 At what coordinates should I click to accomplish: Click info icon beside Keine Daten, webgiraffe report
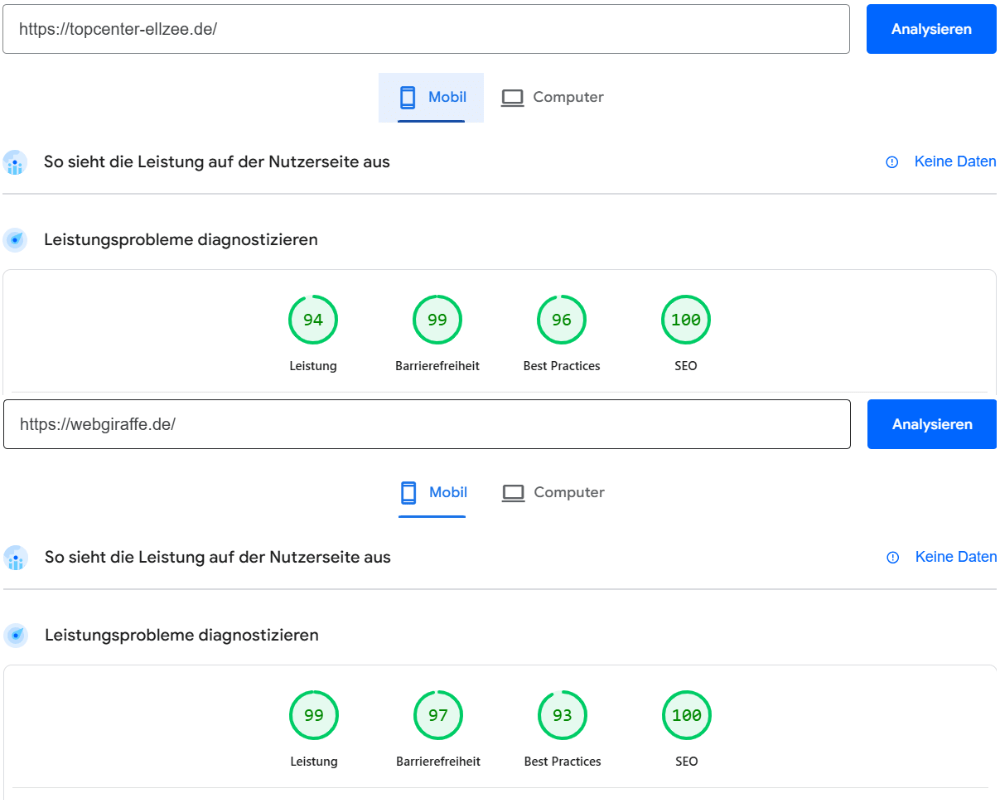coord(892,558)
